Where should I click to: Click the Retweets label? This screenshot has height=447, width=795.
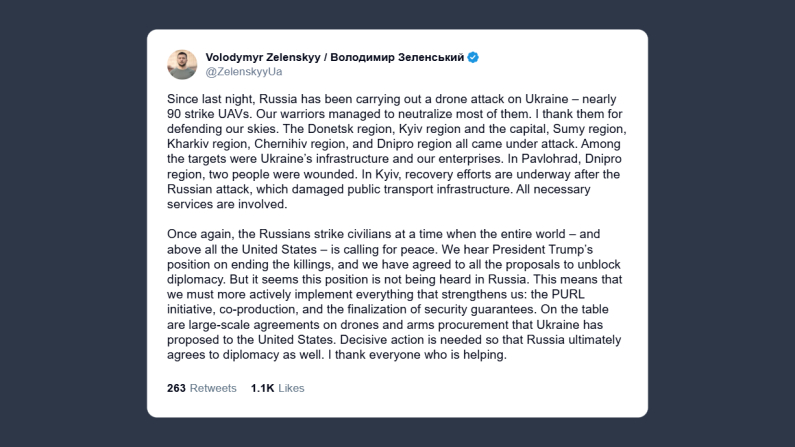pos(213,388)
